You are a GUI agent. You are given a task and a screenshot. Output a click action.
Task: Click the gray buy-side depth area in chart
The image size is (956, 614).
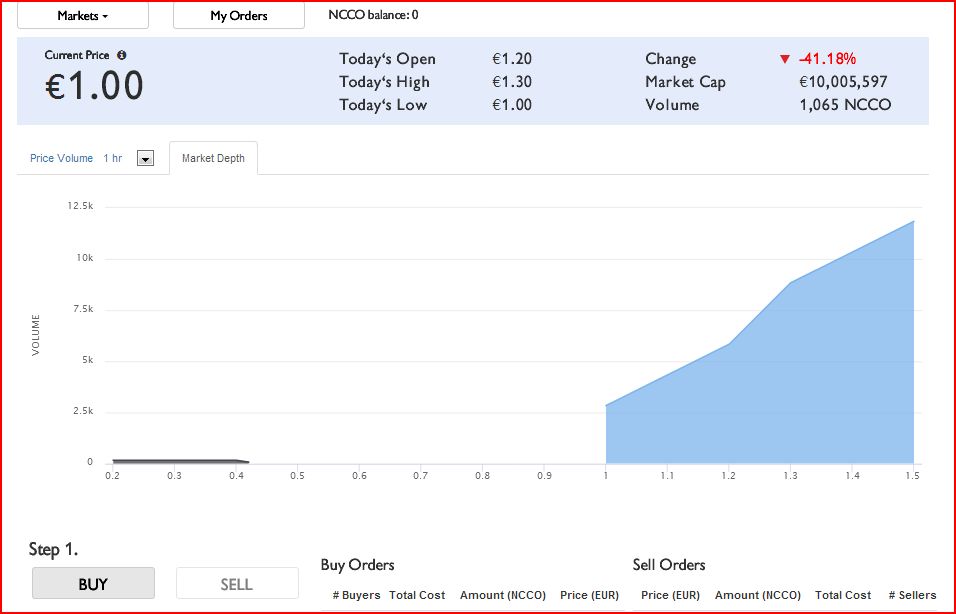click(x=175, y=461)
